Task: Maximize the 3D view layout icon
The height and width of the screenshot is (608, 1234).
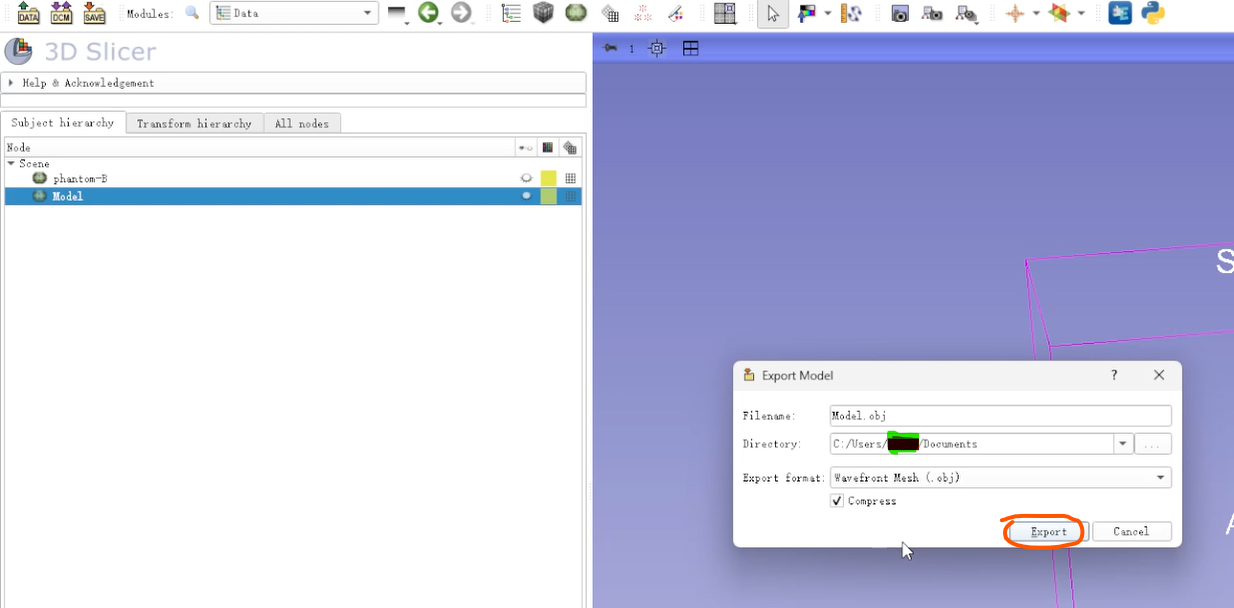Action: click(x=690, y=47)
